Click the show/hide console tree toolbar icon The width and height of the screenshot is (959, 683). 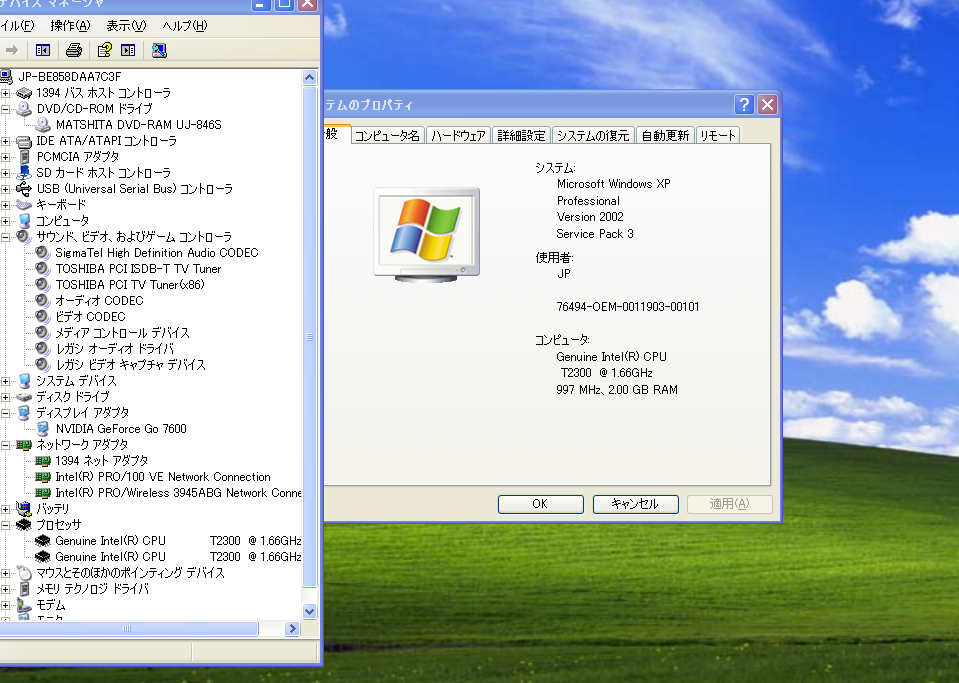click(x=43, y=50)
